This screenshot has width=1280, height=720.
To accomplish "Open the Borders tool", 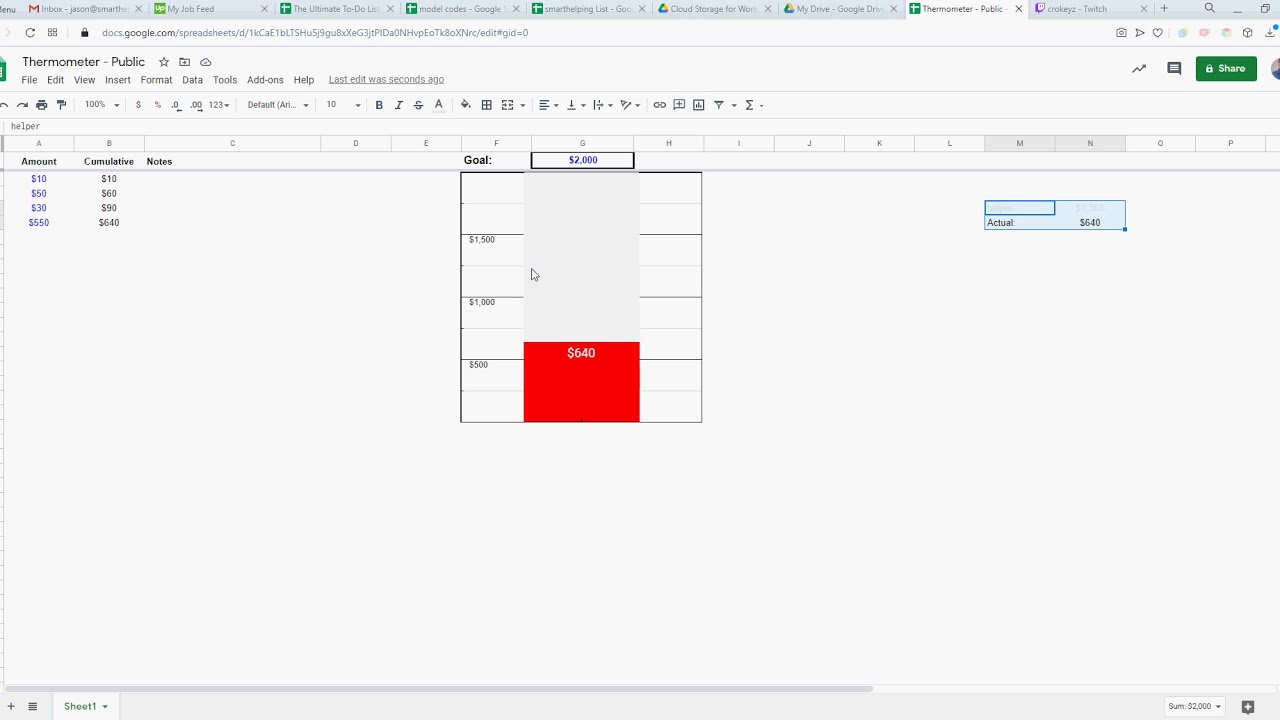I will click(486, 105).
